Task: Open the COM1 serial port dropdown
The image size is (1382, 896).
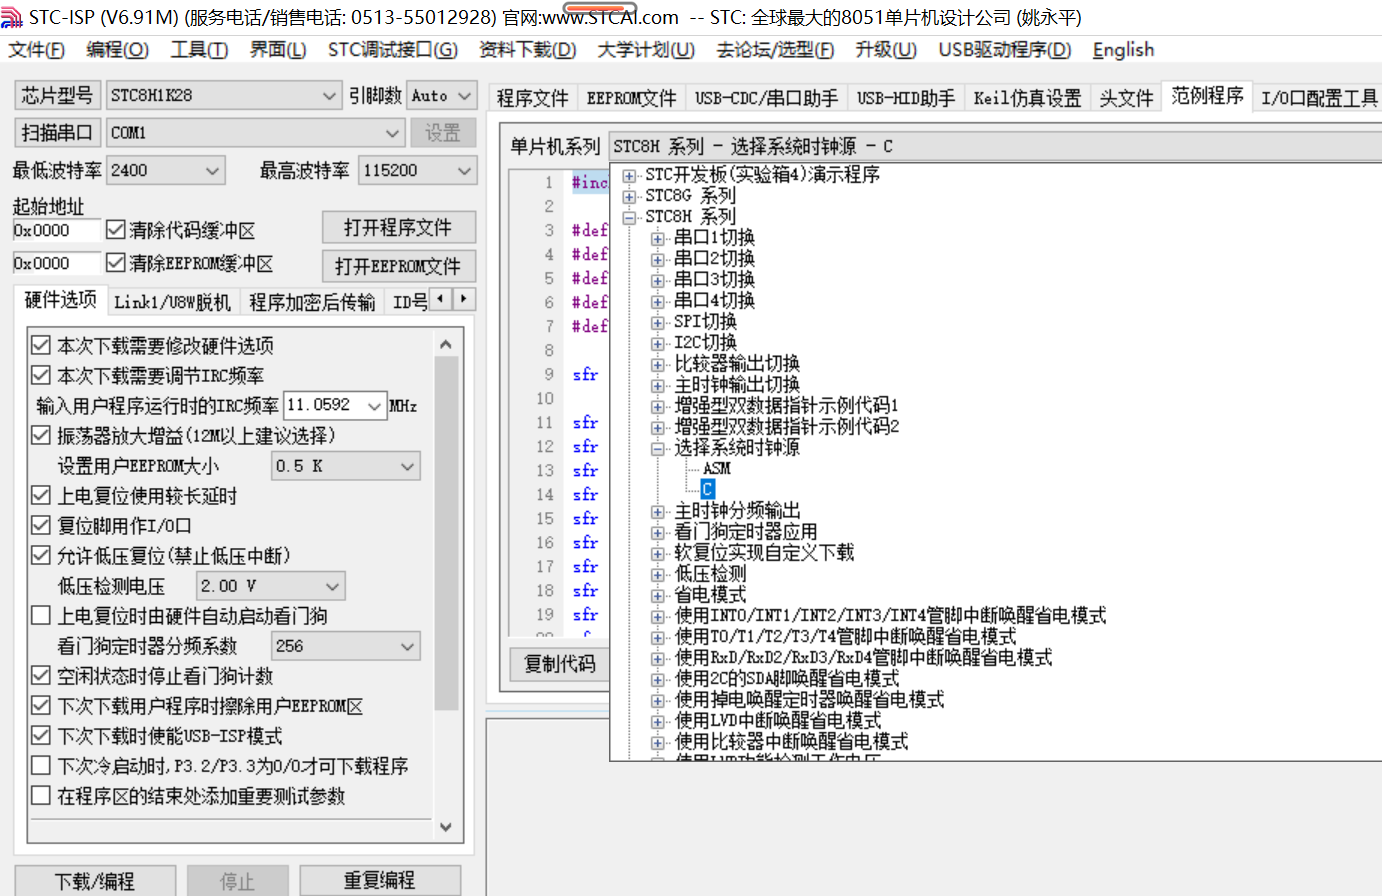Action: click(x=393, y=133)
